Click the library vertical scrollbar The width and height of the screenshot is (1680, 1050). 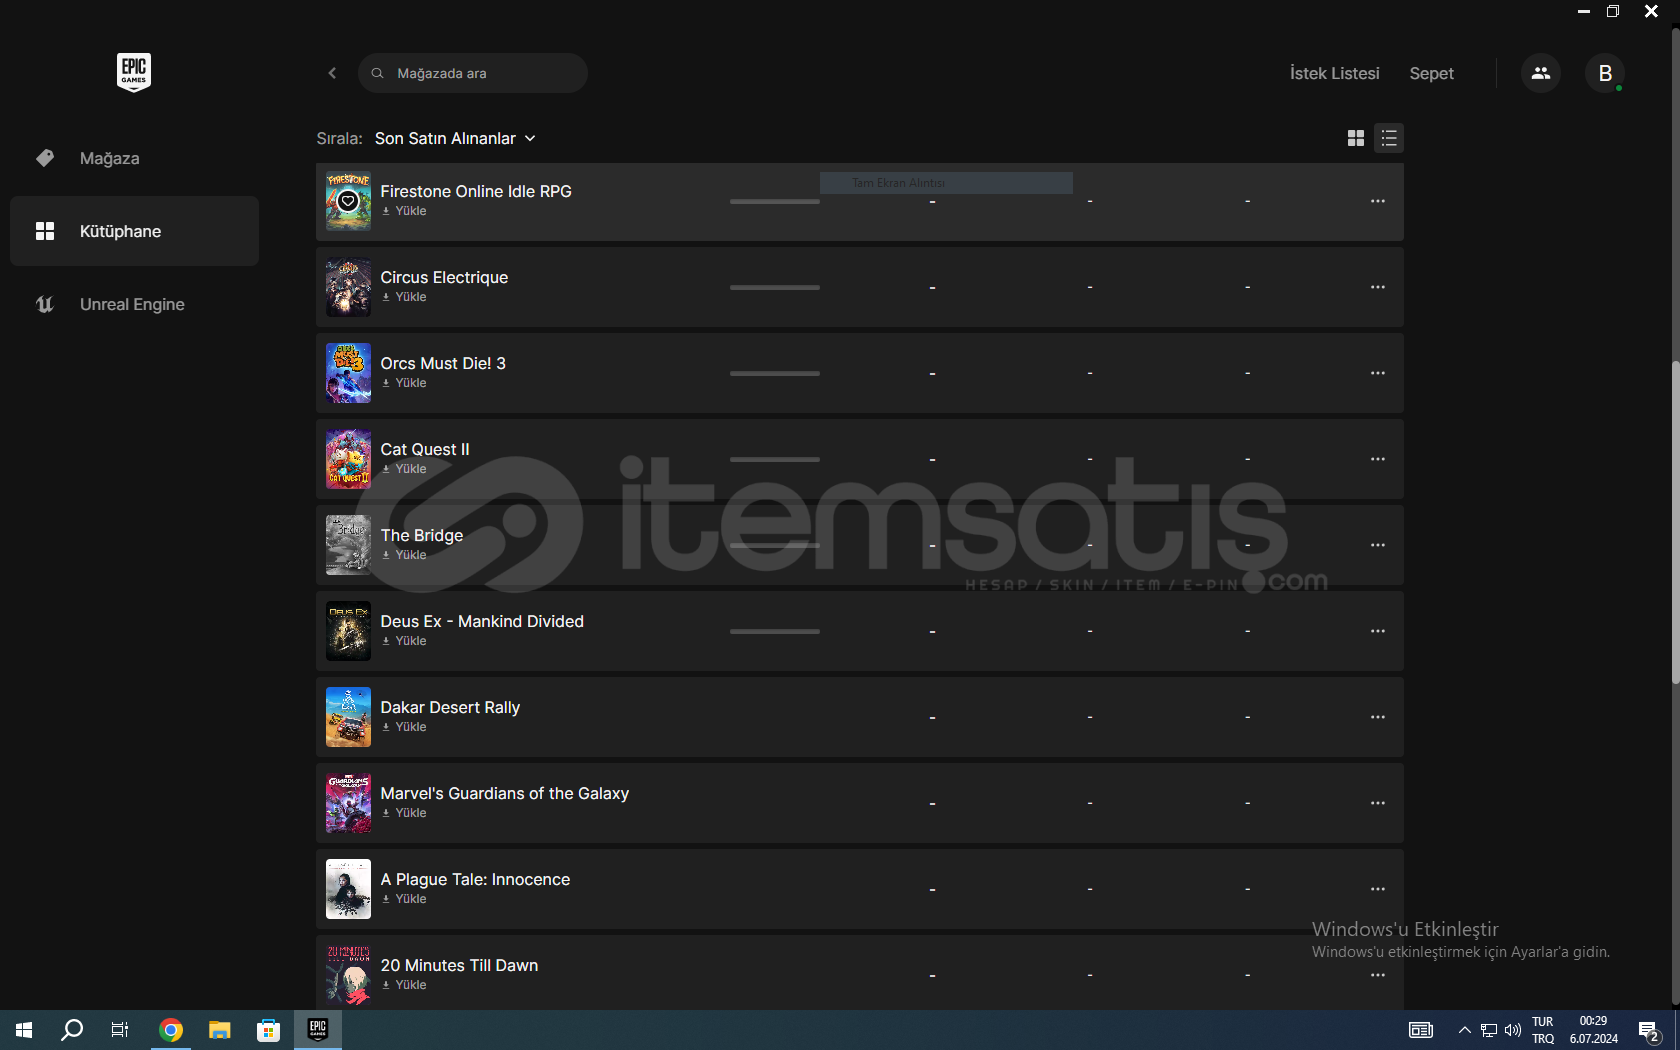point(1675,520)
